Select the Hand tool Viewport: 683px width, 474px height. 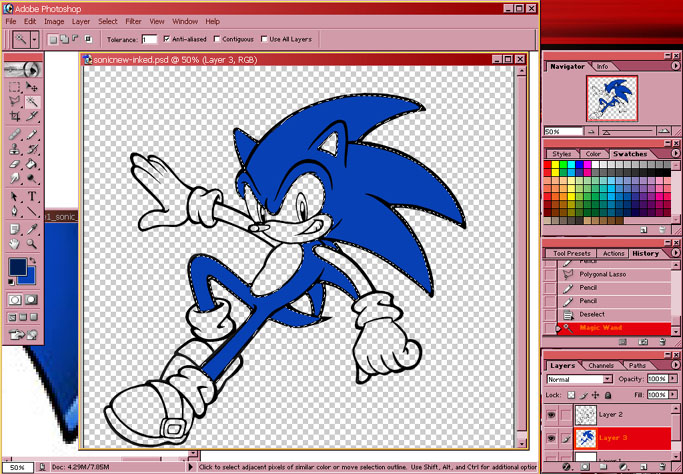tap(15, 244)
